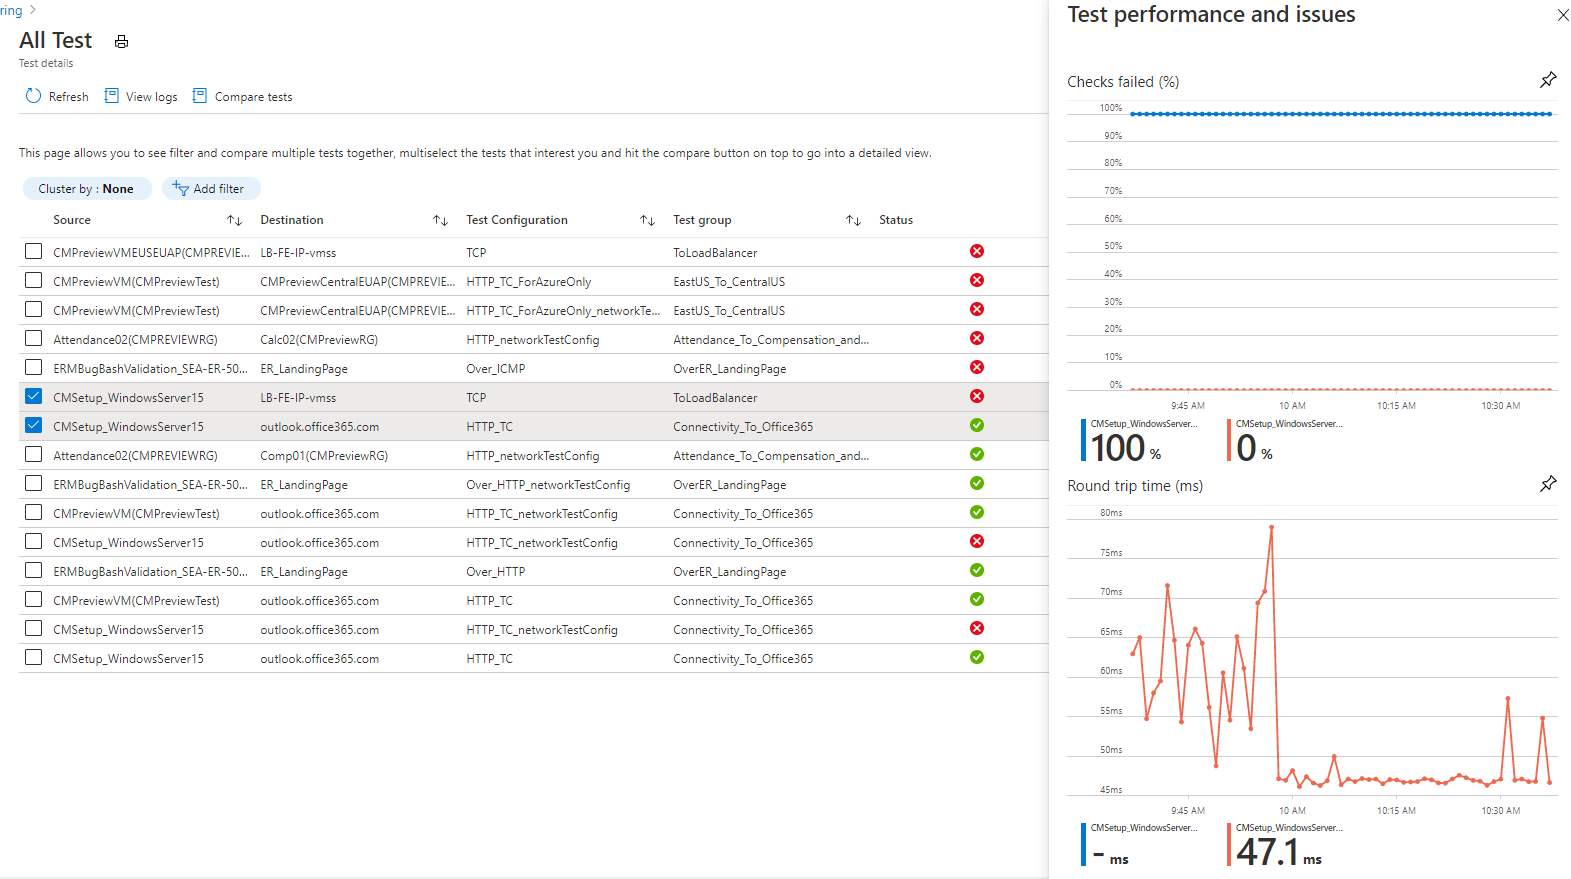Close the Test performance and issues panel
The height and width of the screenshot is (879, 1571).
[x=1562, y=15]
